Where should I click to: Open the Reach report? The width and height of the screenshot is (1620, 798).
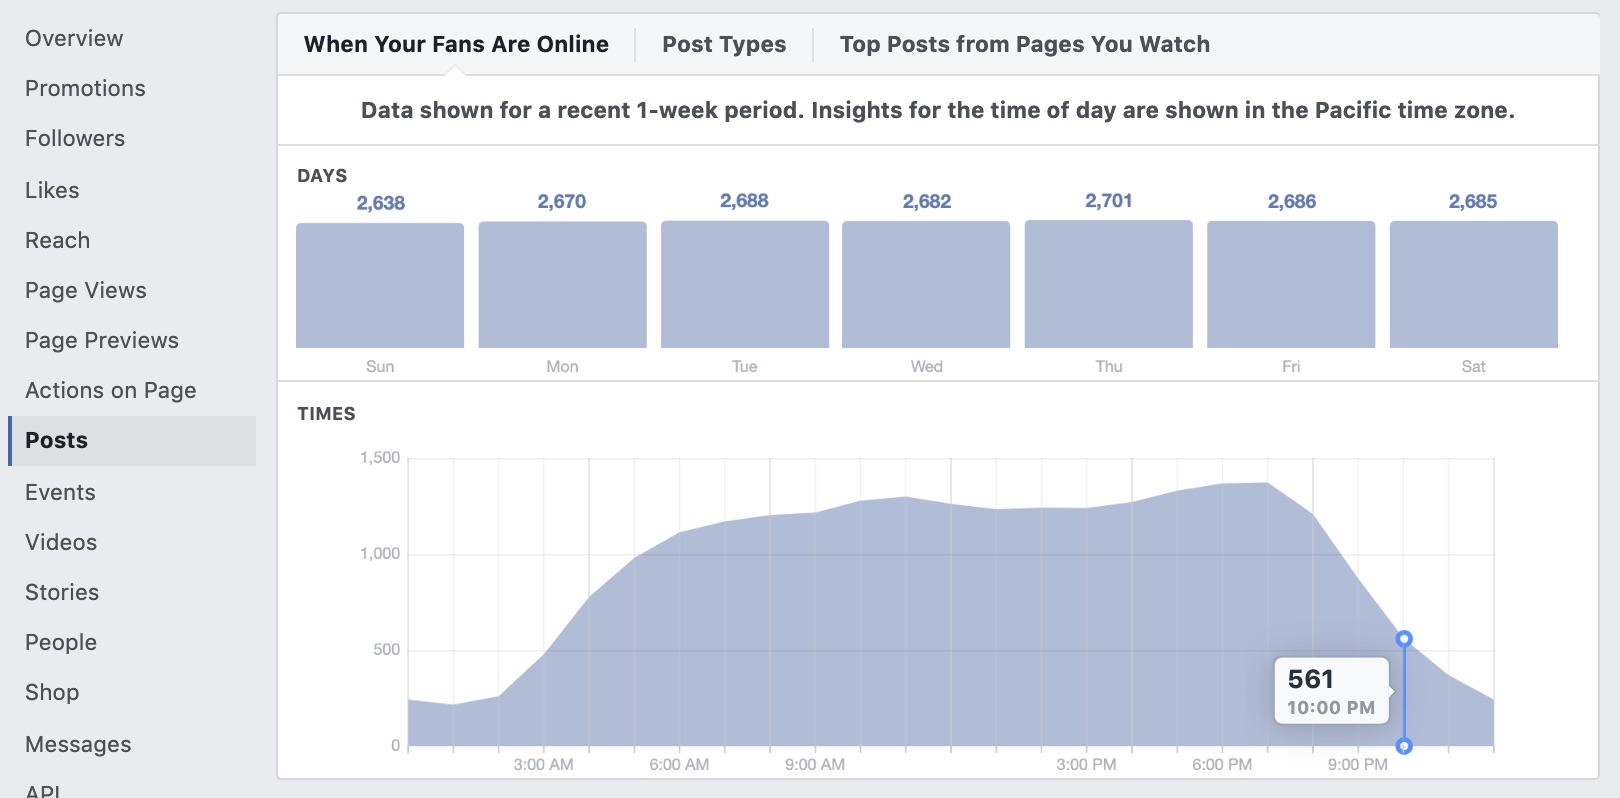click(57, 240)
